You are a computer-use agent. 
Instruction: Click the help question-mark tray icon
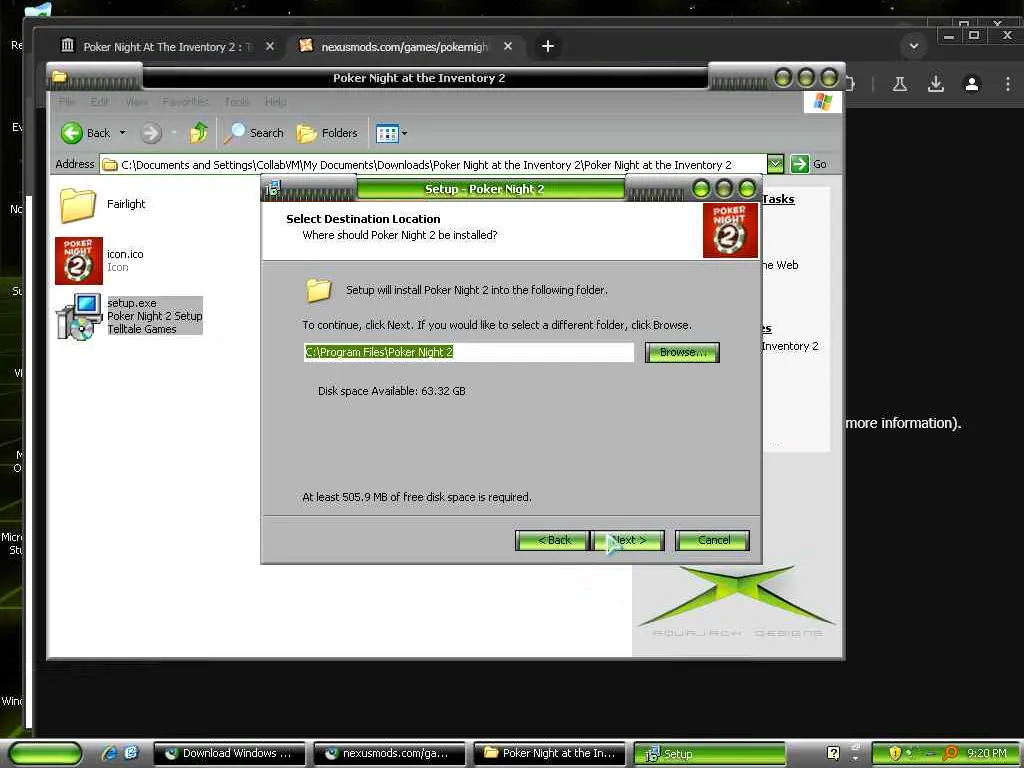tap(833, 753)
